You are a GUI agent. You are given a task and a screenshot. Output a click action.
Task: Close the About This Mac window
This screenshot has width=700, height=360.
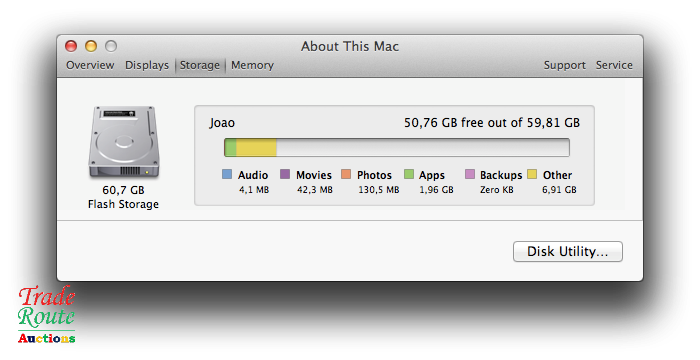(x=71, y=46)
